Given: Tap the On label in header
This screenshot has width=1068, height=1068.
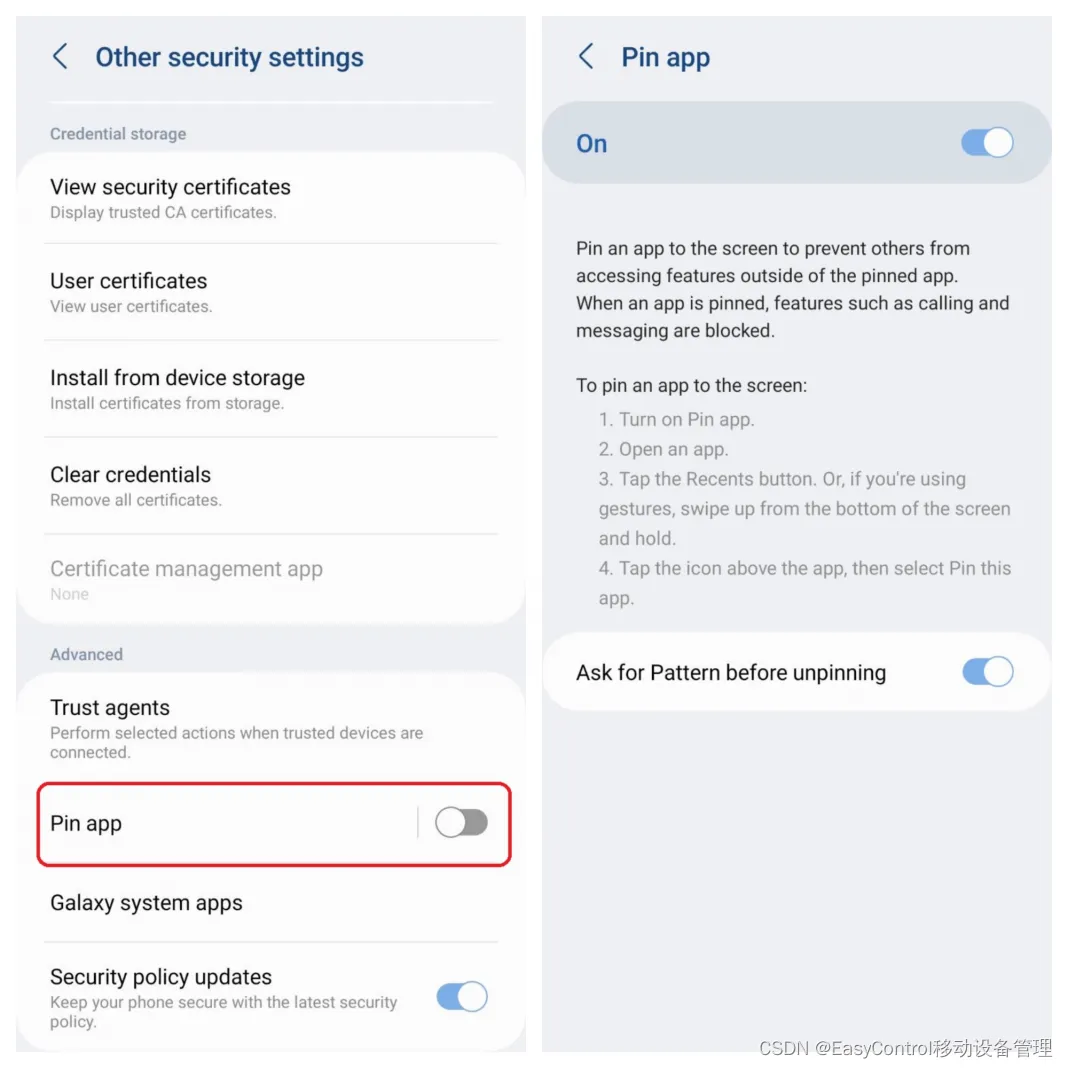Looking at the screenshot, I should point(591,144).
